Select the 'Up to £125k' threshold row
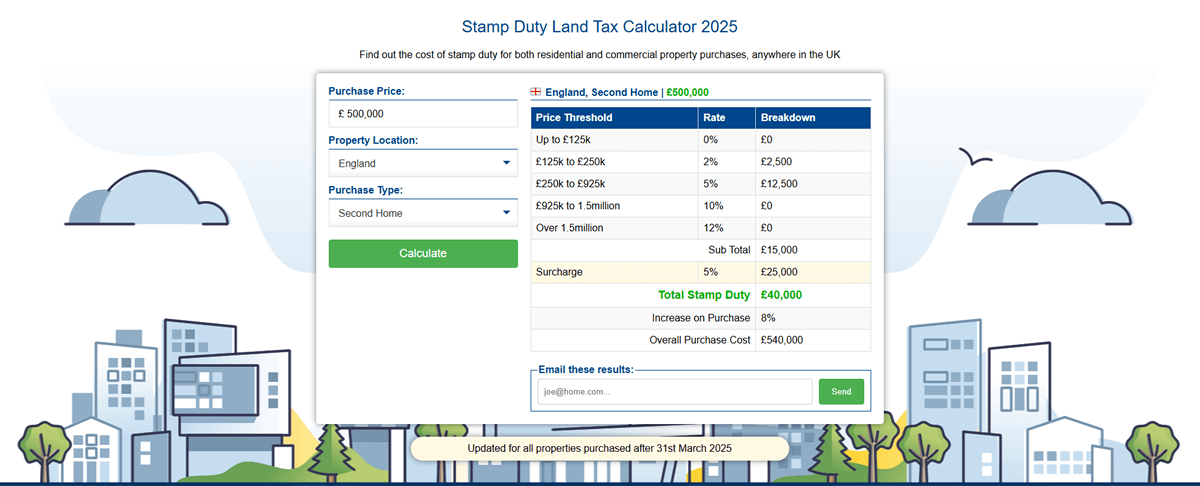The image size is (1200, 486). [x=614, y=140]
